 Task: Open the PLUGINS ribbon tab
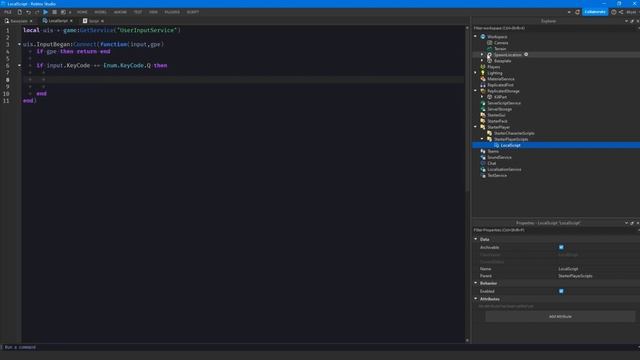[x=172, y=12]
